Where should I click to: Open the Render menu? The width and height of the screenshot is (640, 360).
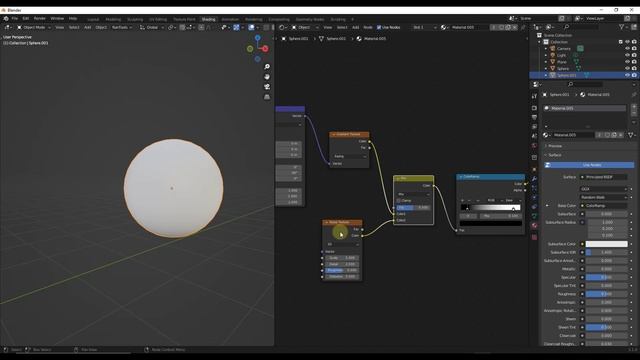[40, 19]
